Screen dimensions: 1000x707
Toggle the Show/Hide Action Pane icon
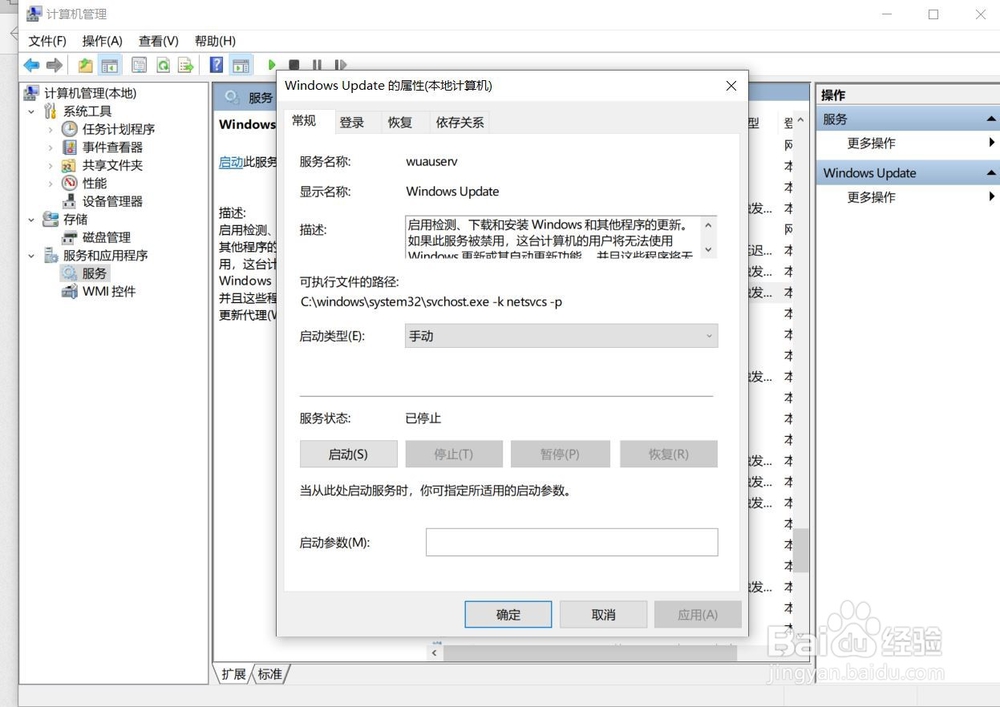click(x=241, y=65)
